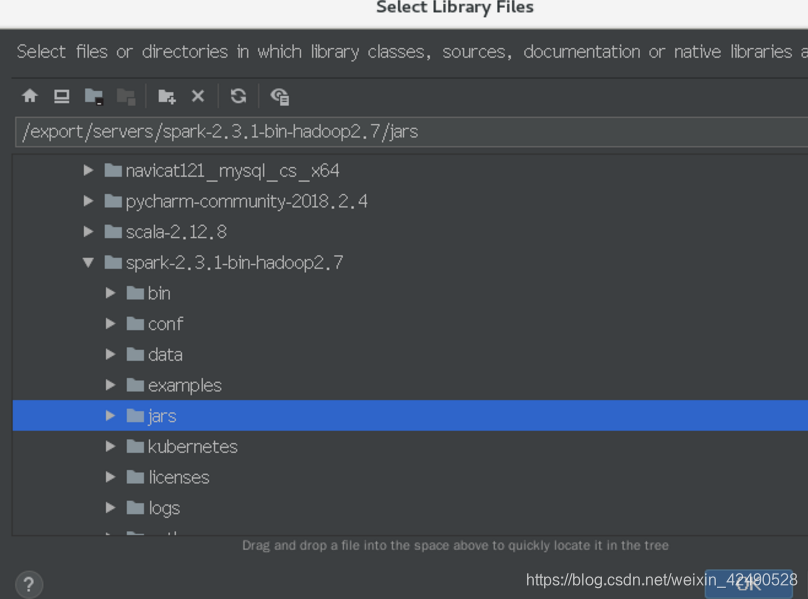This screenshot has width=808, height=599.
Task: Select the conf folder name
Action: coord(165,324)
